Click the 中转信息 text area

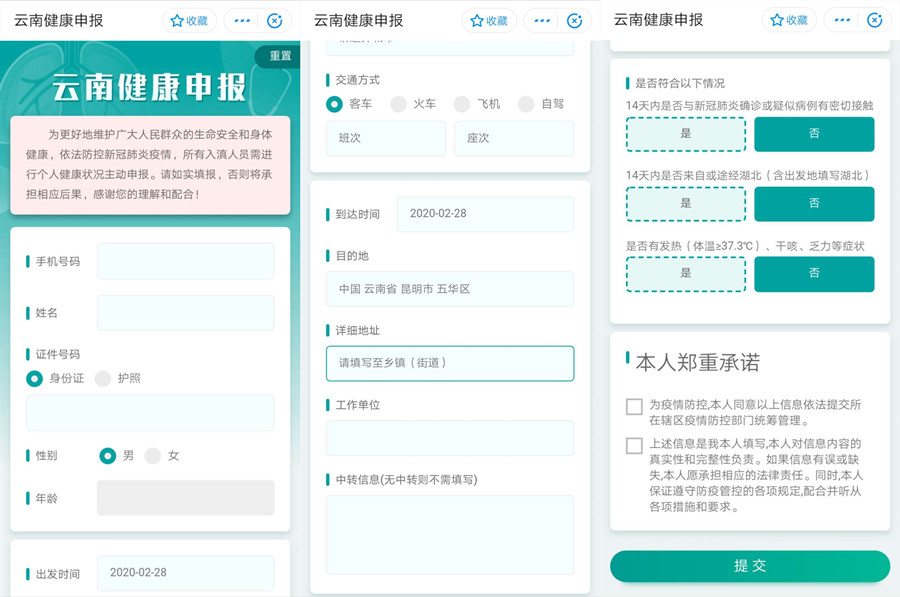point(450,534)
